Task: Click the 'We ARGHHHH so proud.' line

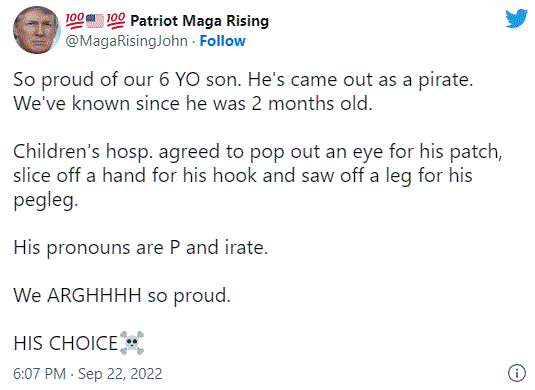Action: click(122, 295)
